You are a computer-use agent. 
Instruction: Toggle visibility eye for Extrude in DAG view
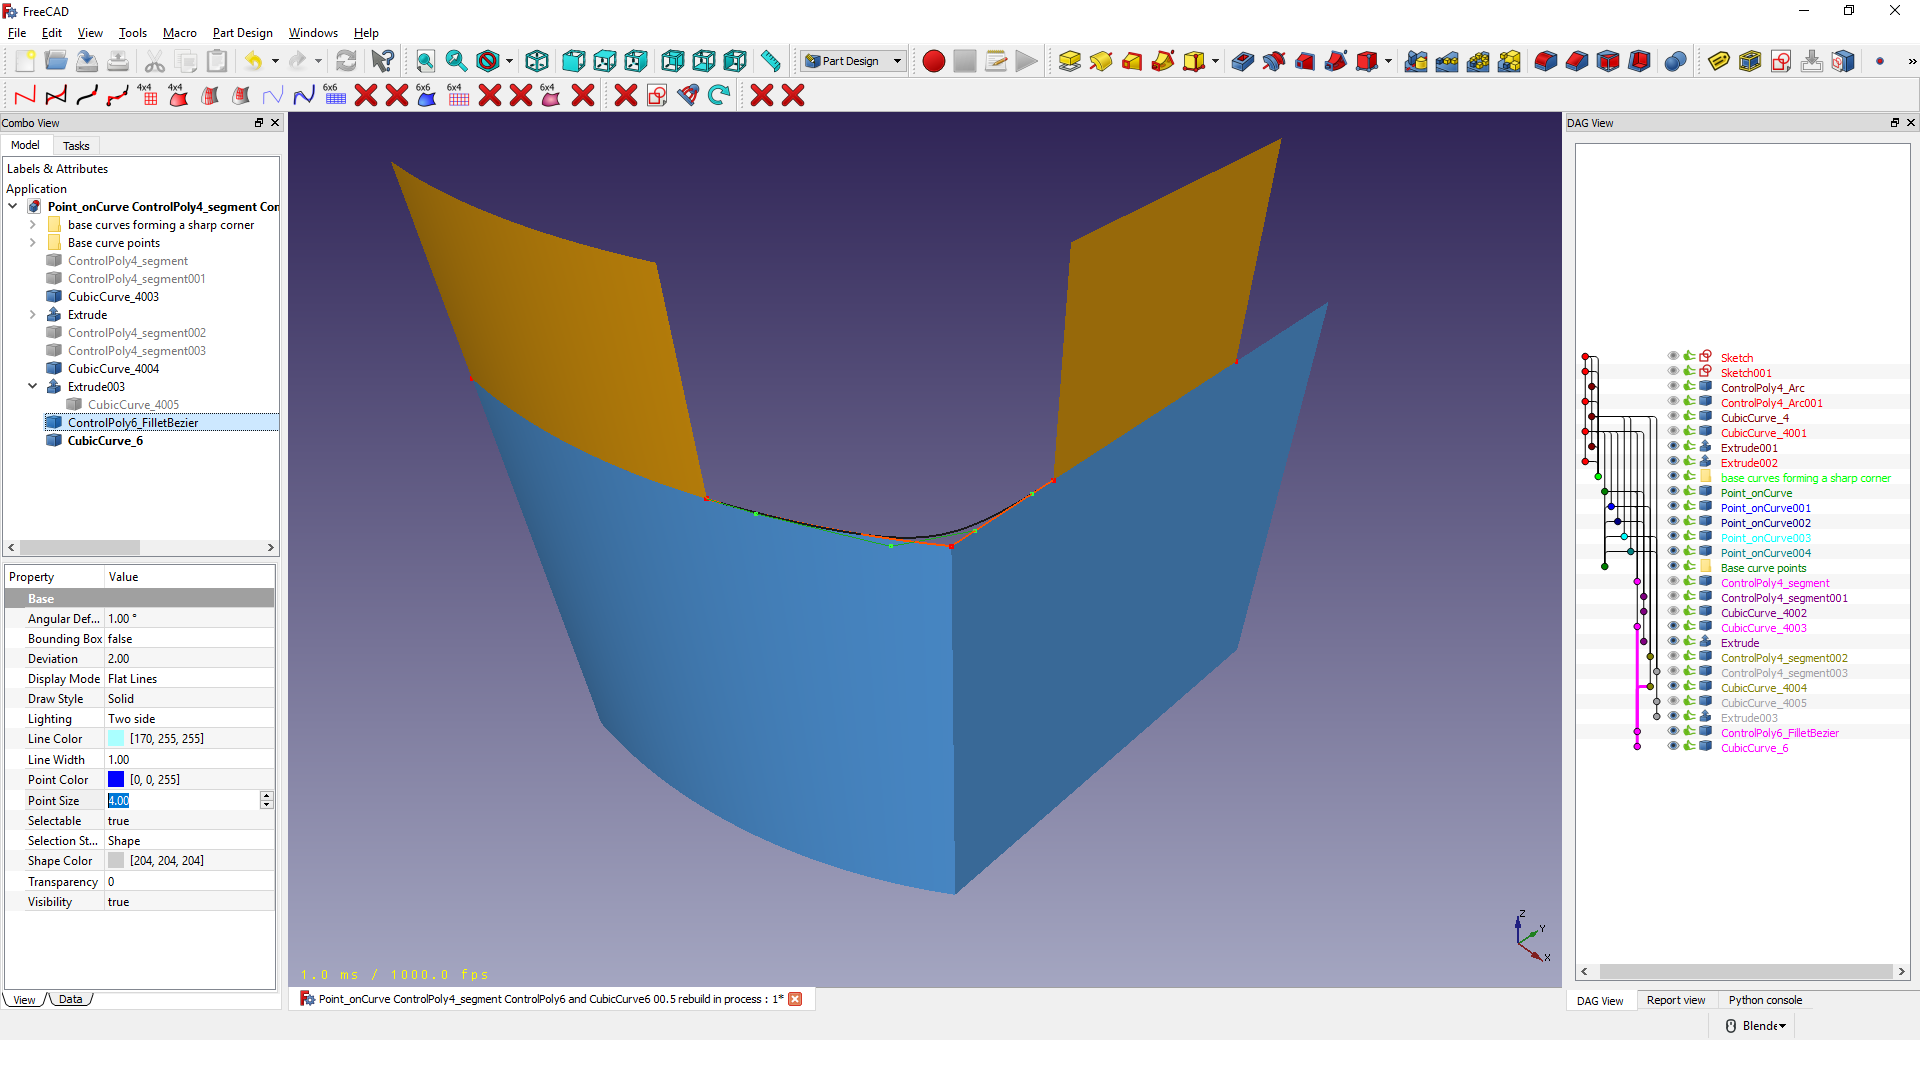(1673, 642)
